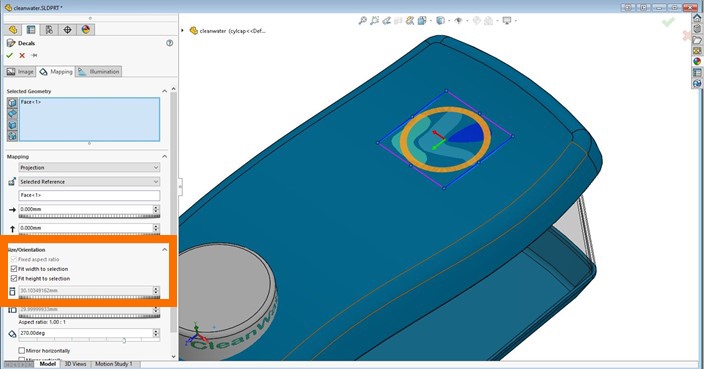The image size is (704, 369).
Task: Click Dynamic Annotation Views icon
Action: pyautogui.click(x=409, y=21)
